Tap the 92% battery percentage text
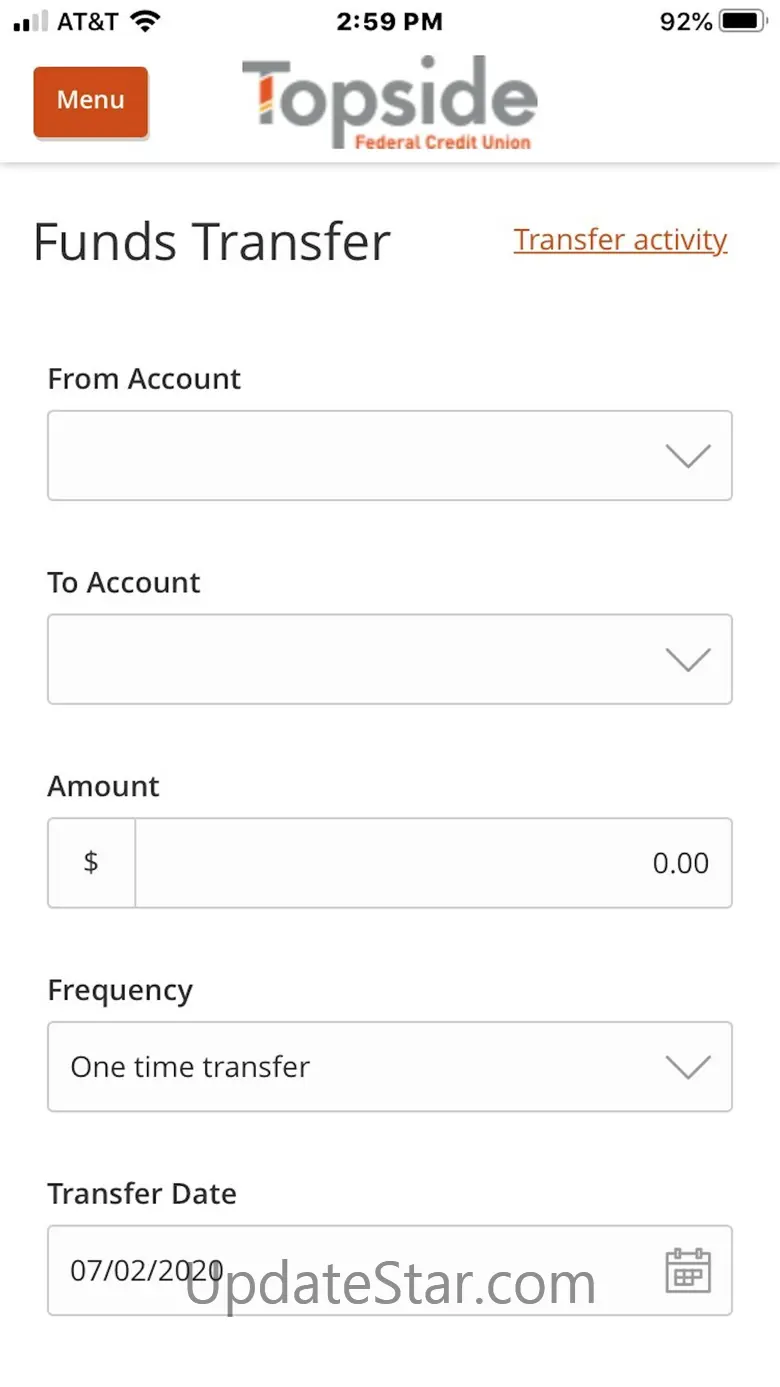This screenshot has width=780, height=1387. (x=685, y=21)
